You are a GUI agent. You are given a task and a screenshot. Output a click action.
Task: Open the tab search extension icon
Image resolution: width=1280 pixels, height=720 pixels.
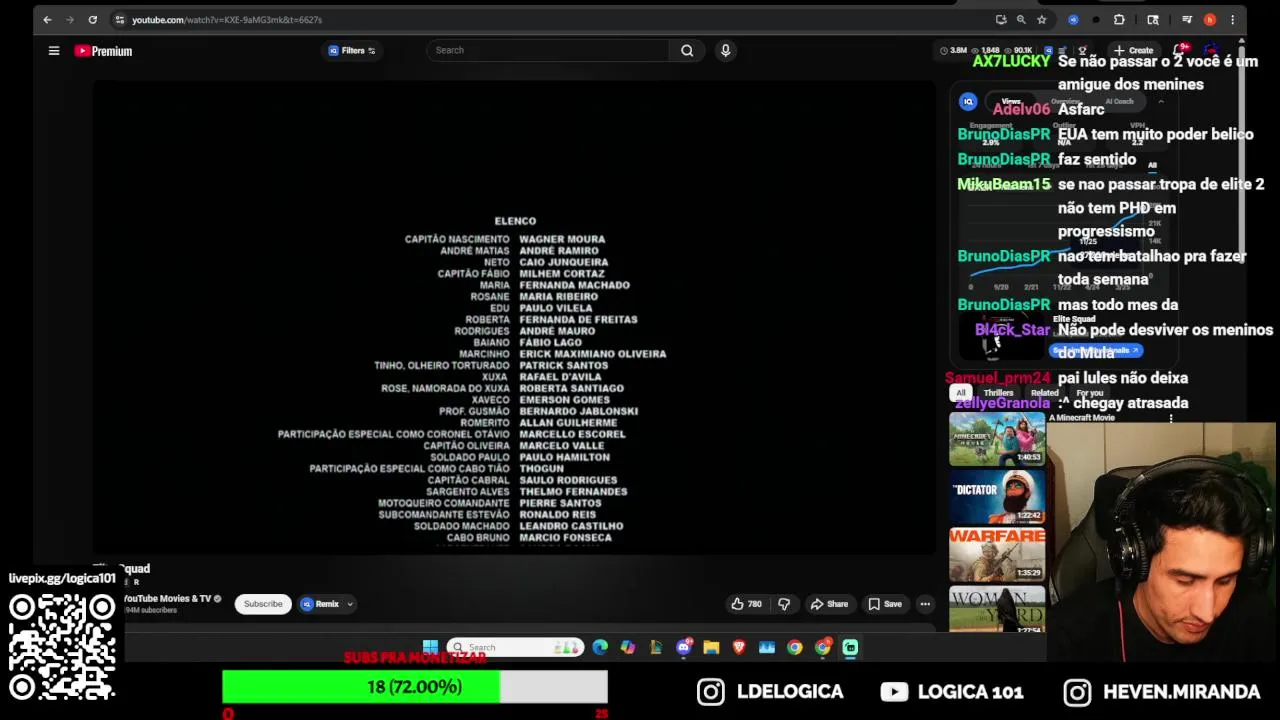pyautogui.click(x=1153, y=19)
